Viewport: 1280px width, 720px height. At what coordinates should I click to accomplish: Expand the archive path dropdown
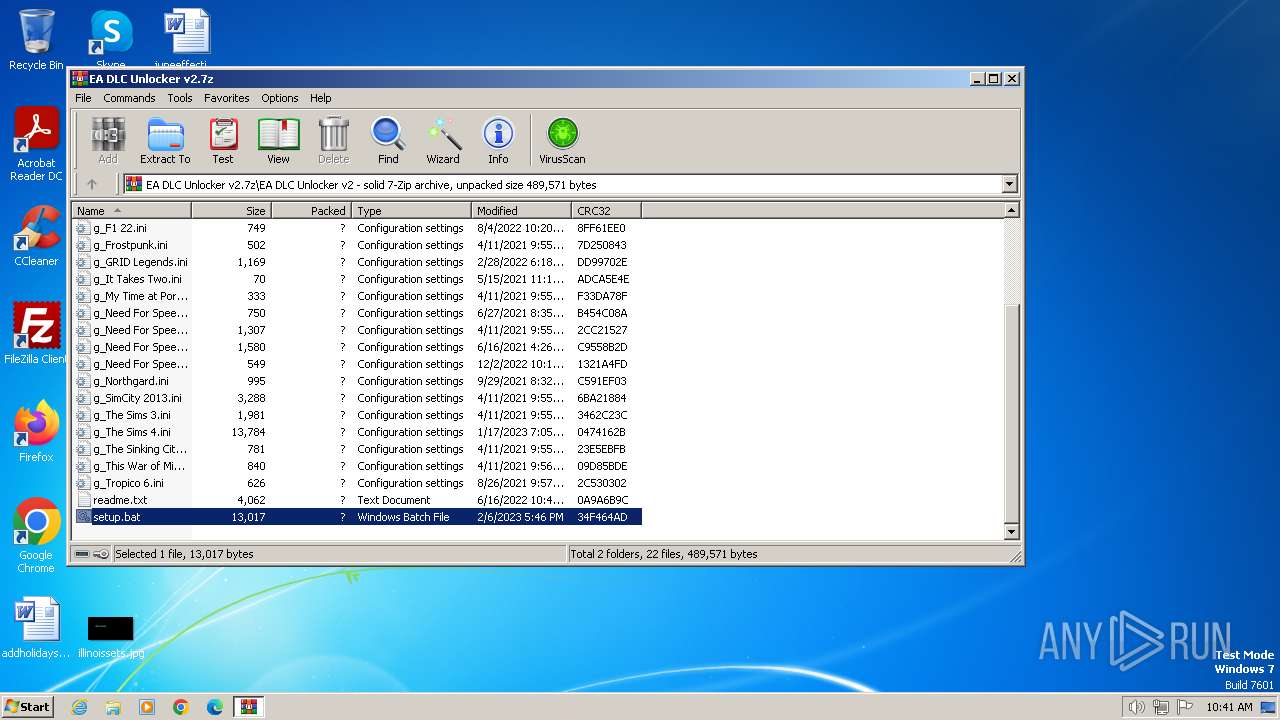click(1009, 184)
